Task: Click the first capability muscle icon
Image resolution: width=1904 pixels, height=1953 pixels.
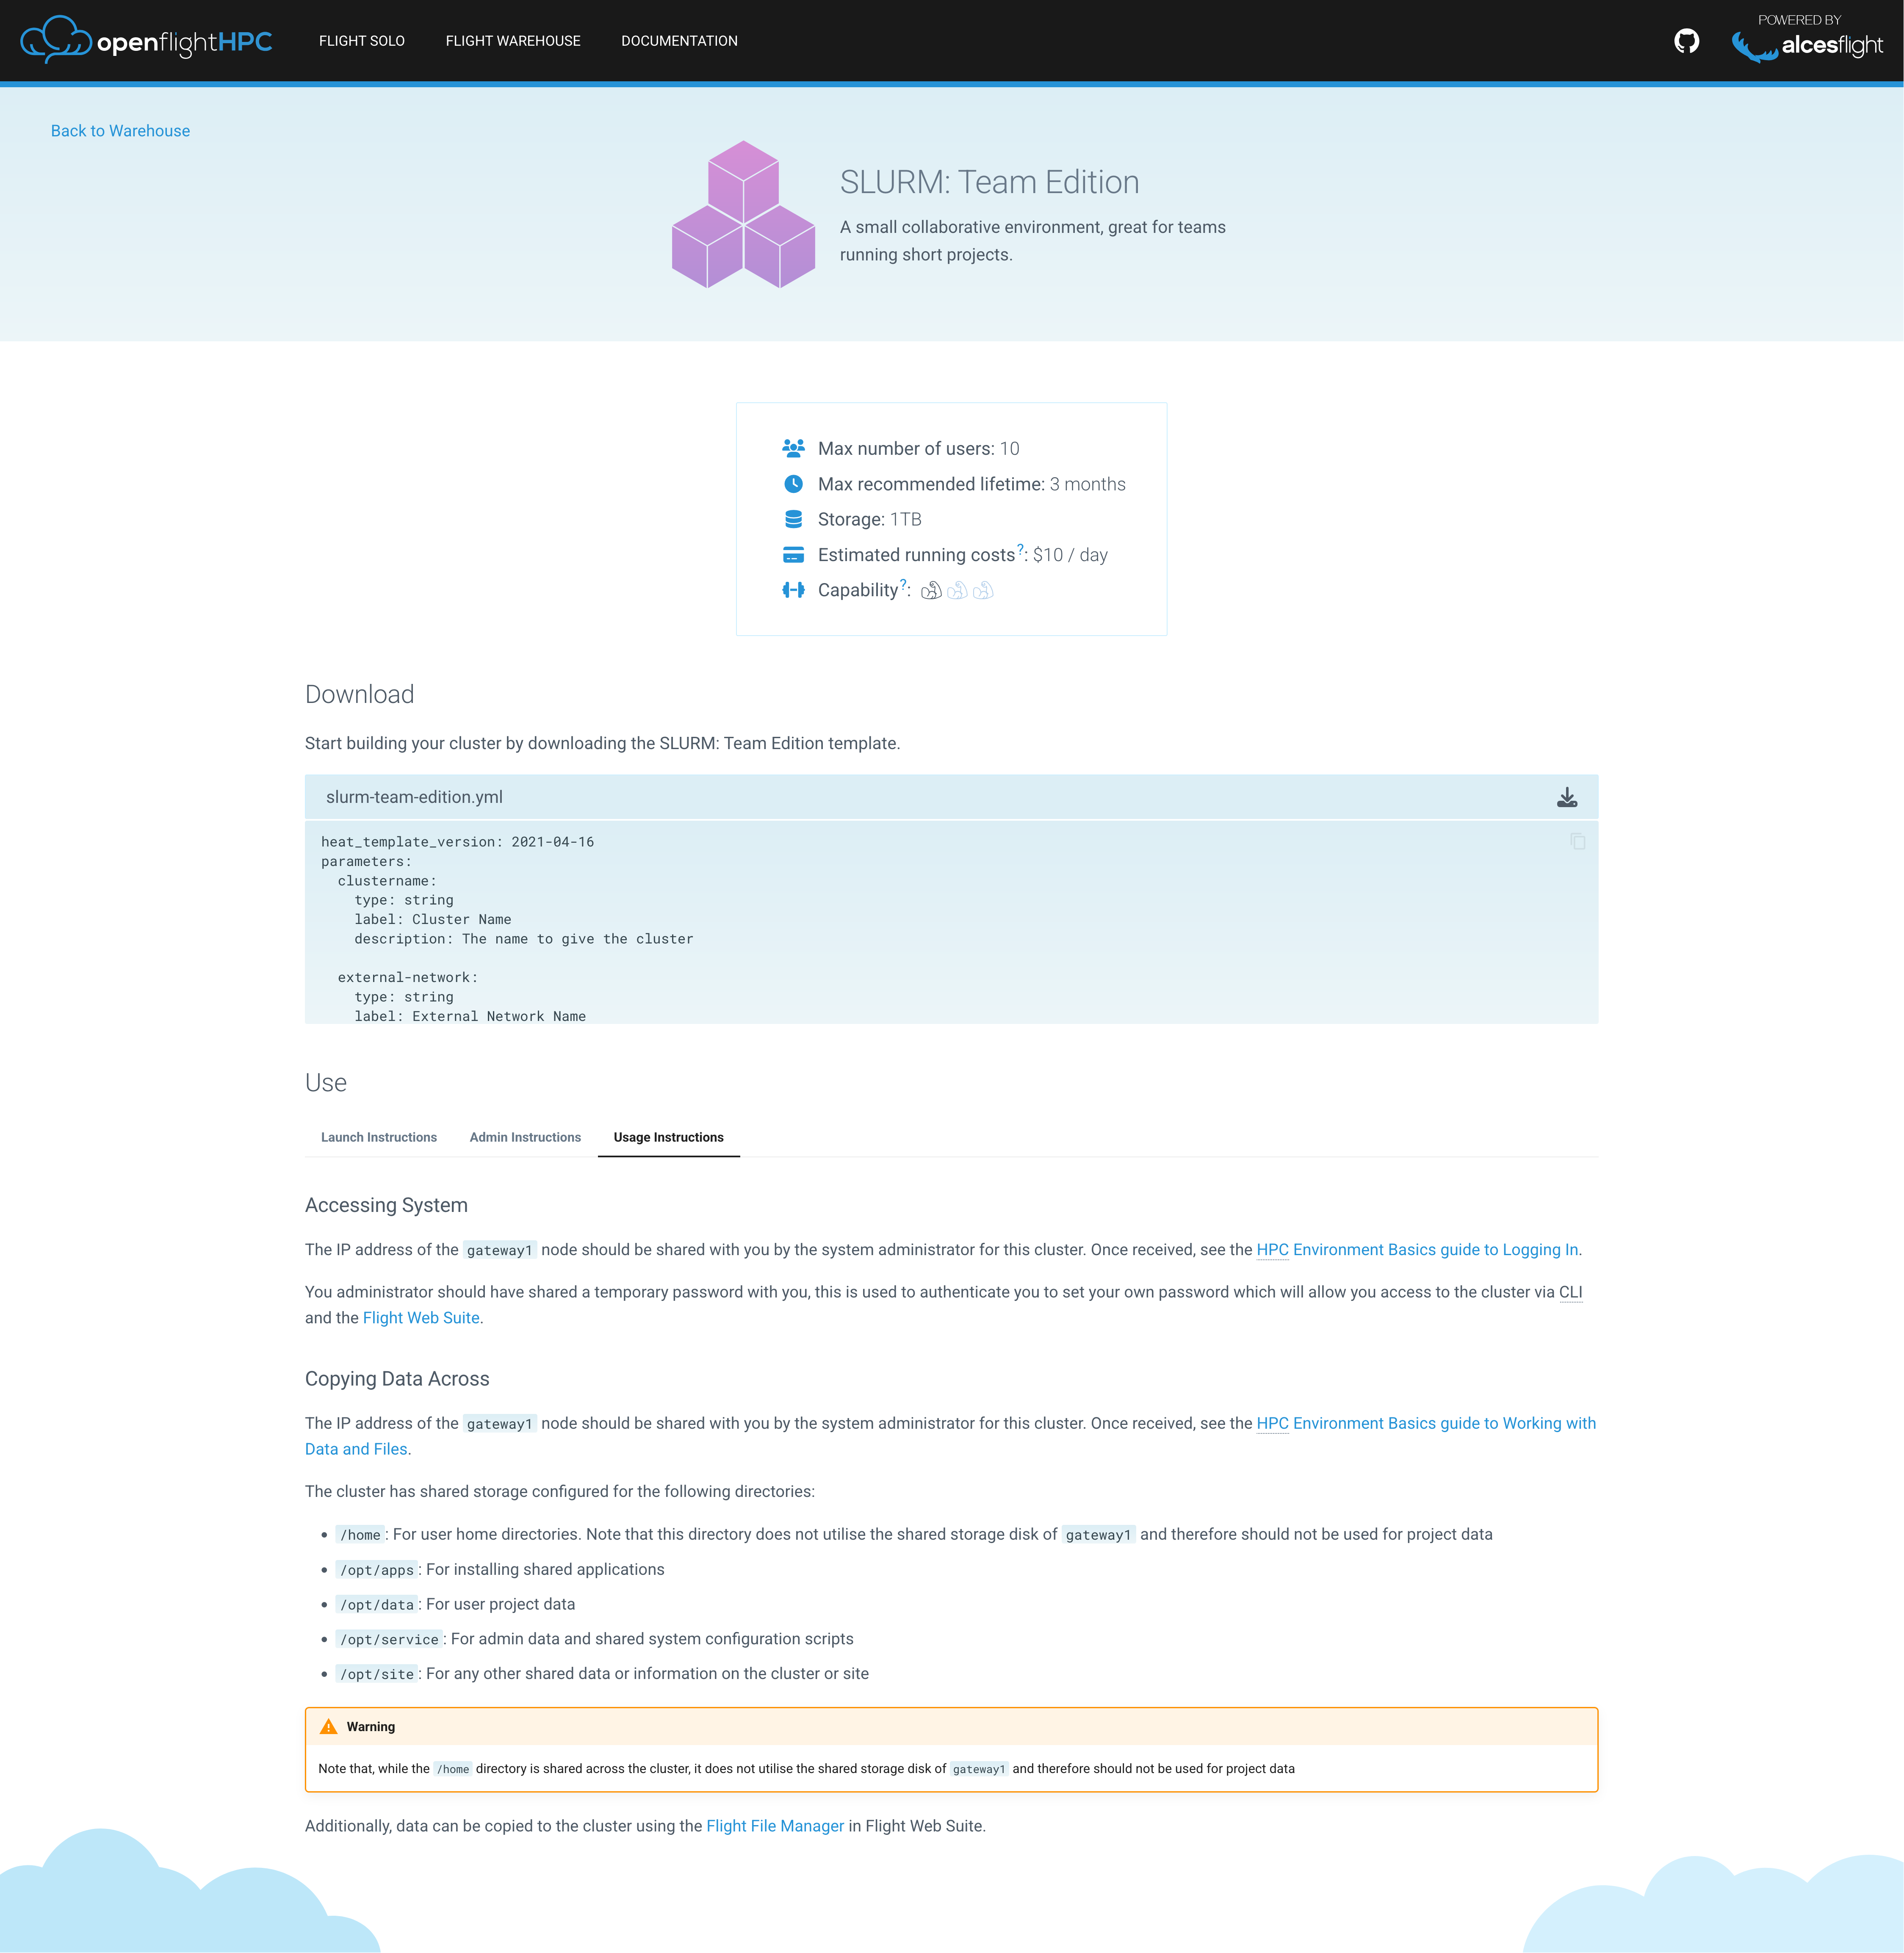Action: [931, 591]
